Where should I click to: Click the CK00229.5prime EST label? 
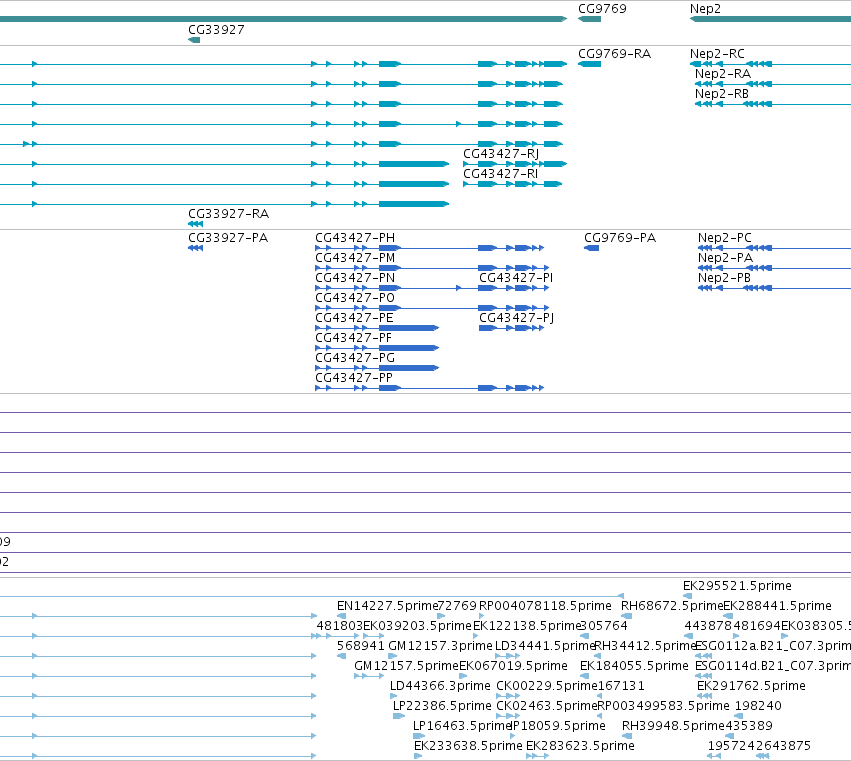pyautogui.click(x=547, y=686)
